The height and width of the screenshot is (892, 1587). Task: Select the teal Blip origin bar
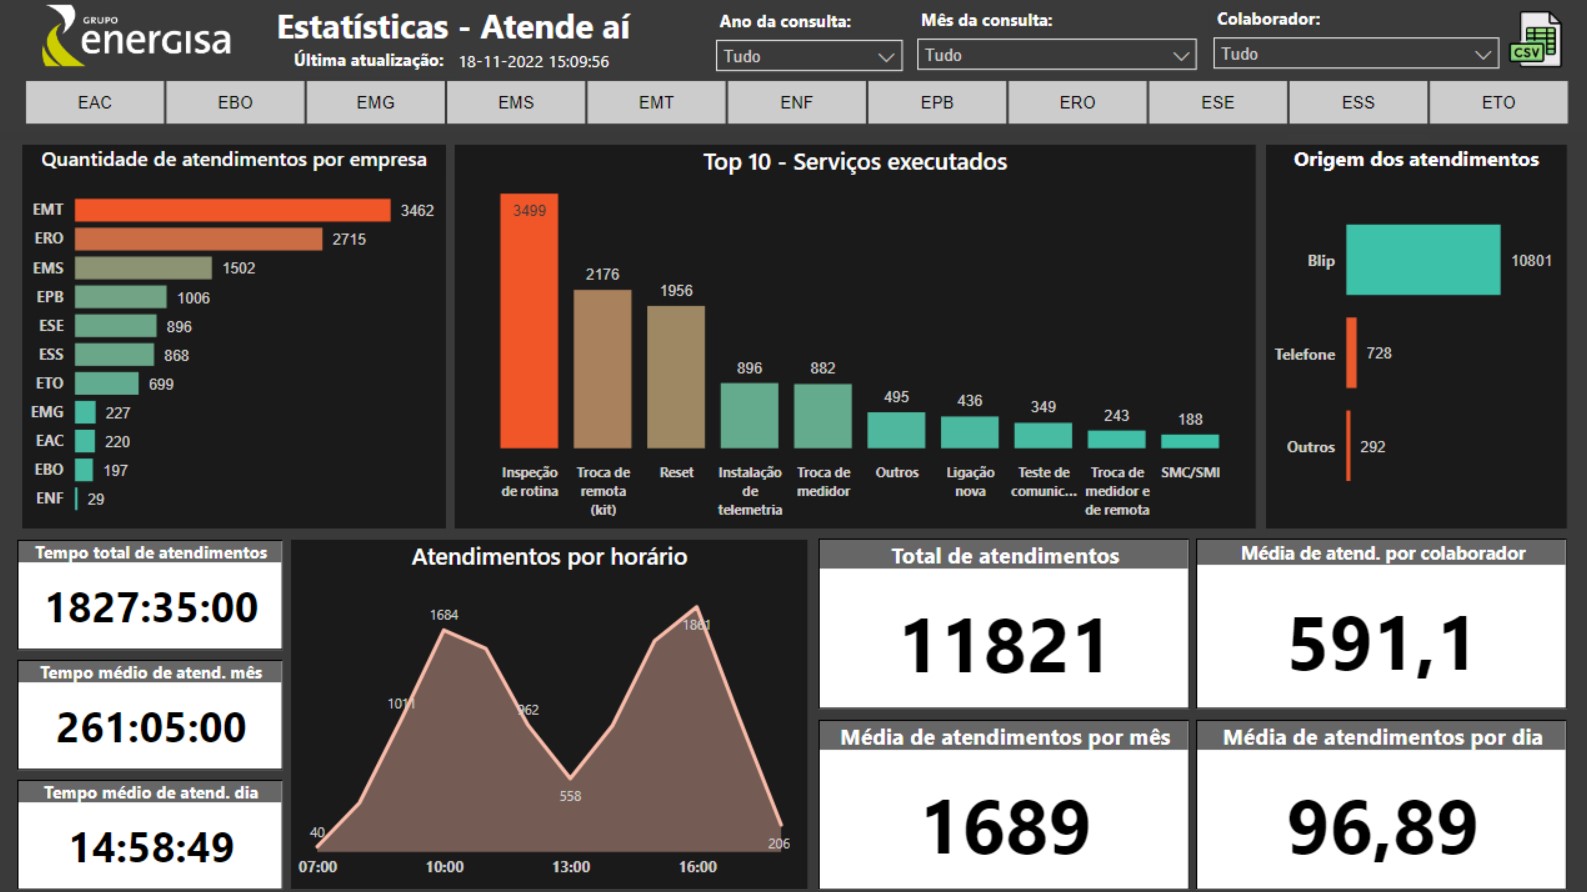pyautogui.click(x=1423, y=260)
